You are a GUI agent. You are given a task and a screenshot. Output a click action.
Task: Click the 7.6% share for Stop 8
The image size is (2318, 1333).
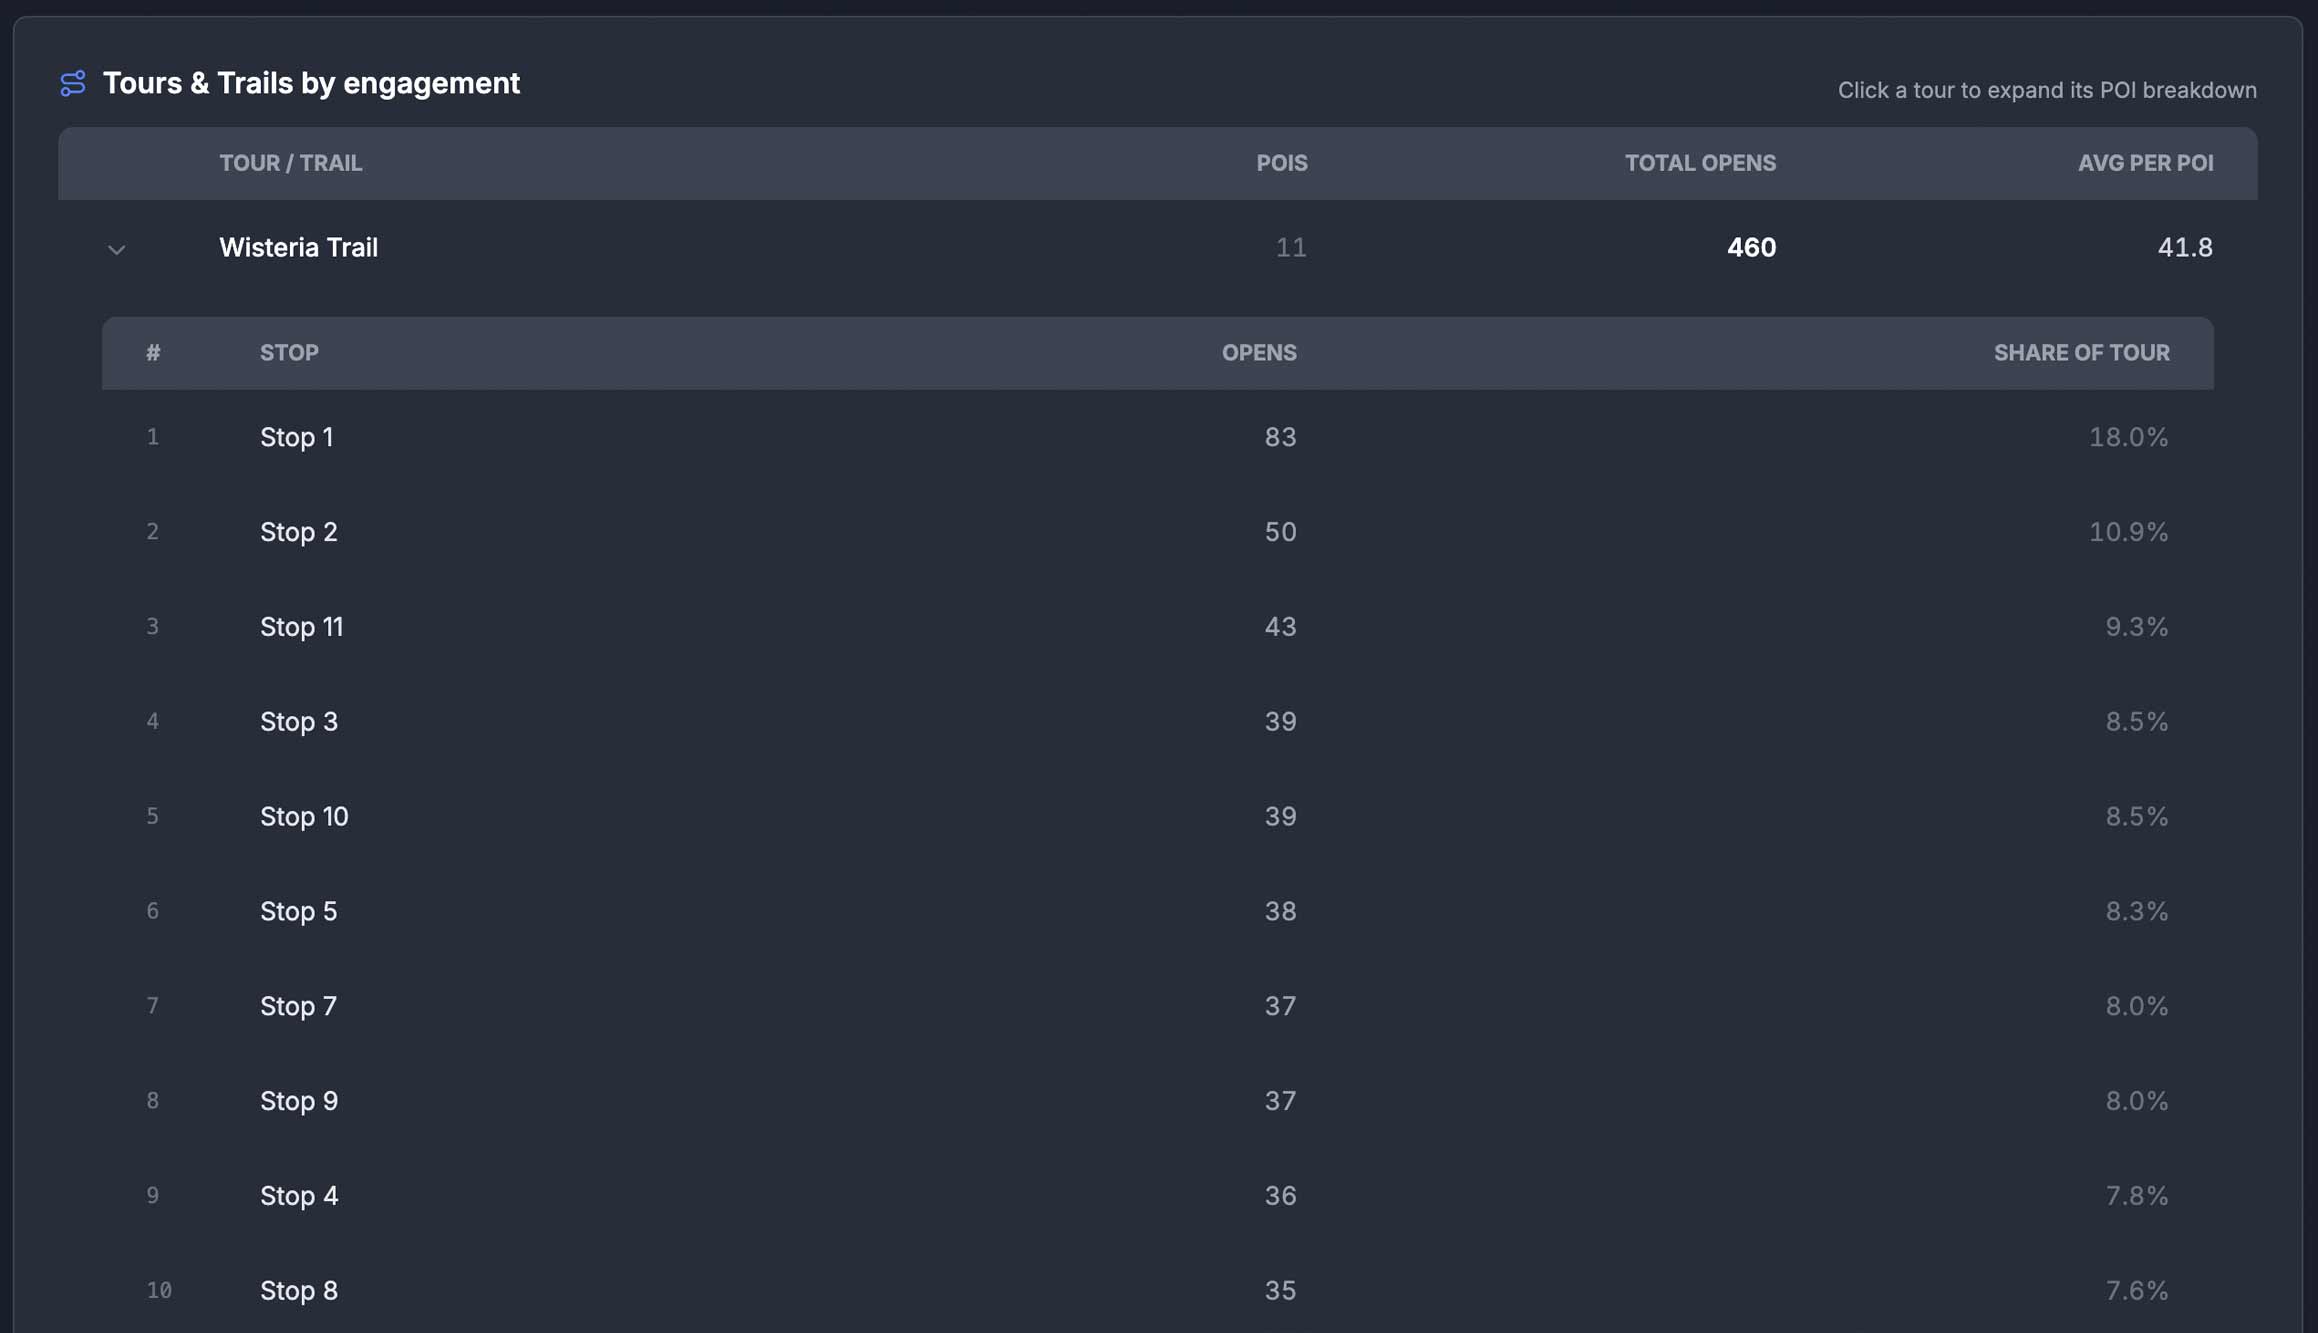(2136, 1291)
